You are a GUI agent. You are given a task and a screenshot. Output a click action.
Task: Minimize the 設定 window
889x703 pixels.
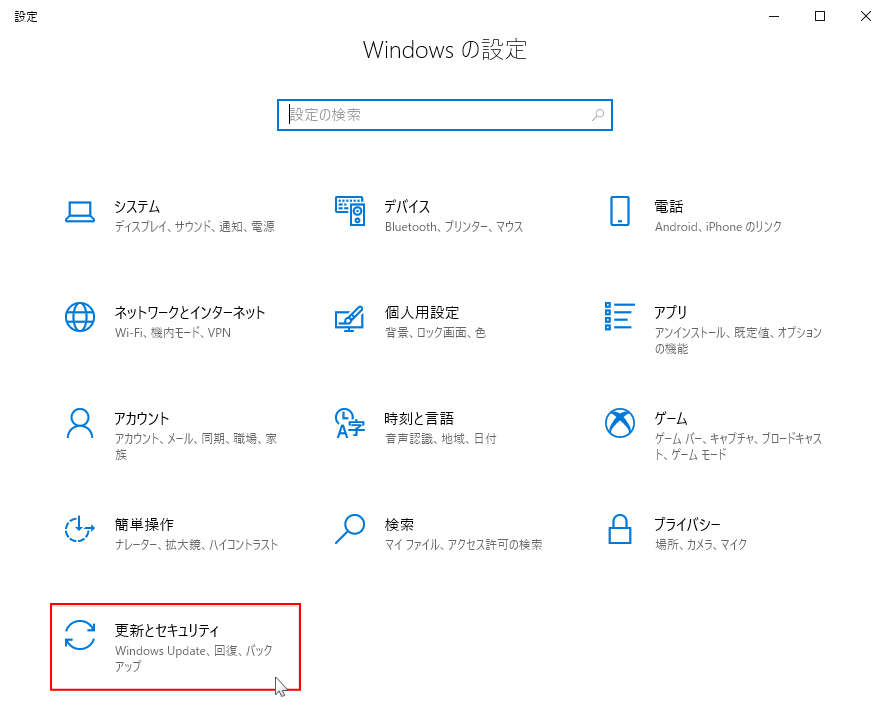coord(774,16)
